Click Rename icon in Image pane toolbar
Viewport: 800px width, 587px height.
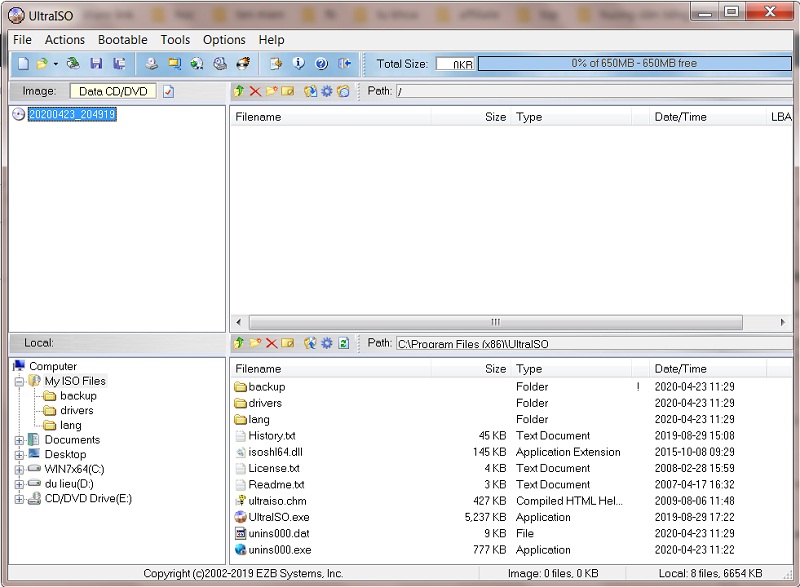288,91
